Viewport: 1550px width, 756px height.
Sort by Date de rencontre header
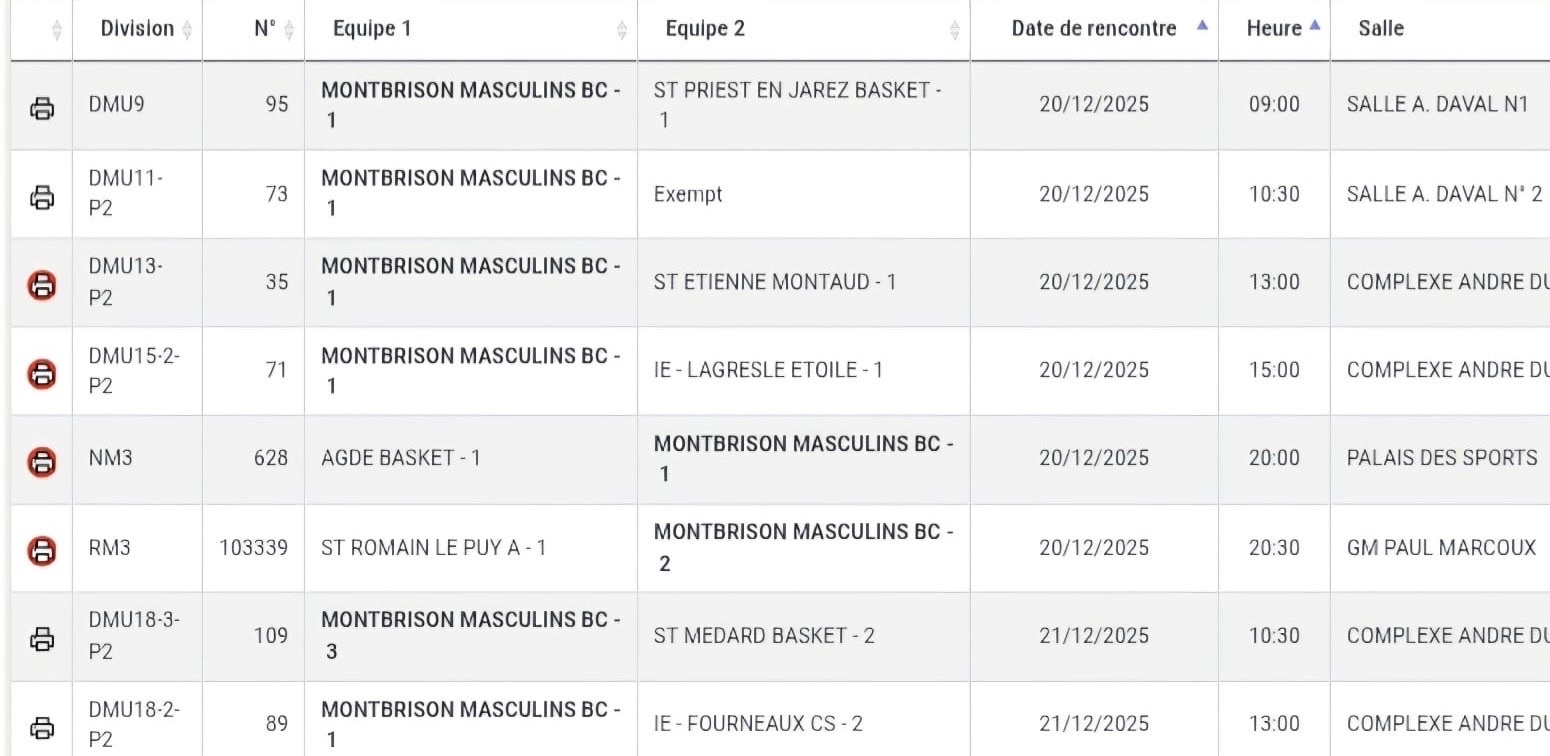pos(1094,29)
